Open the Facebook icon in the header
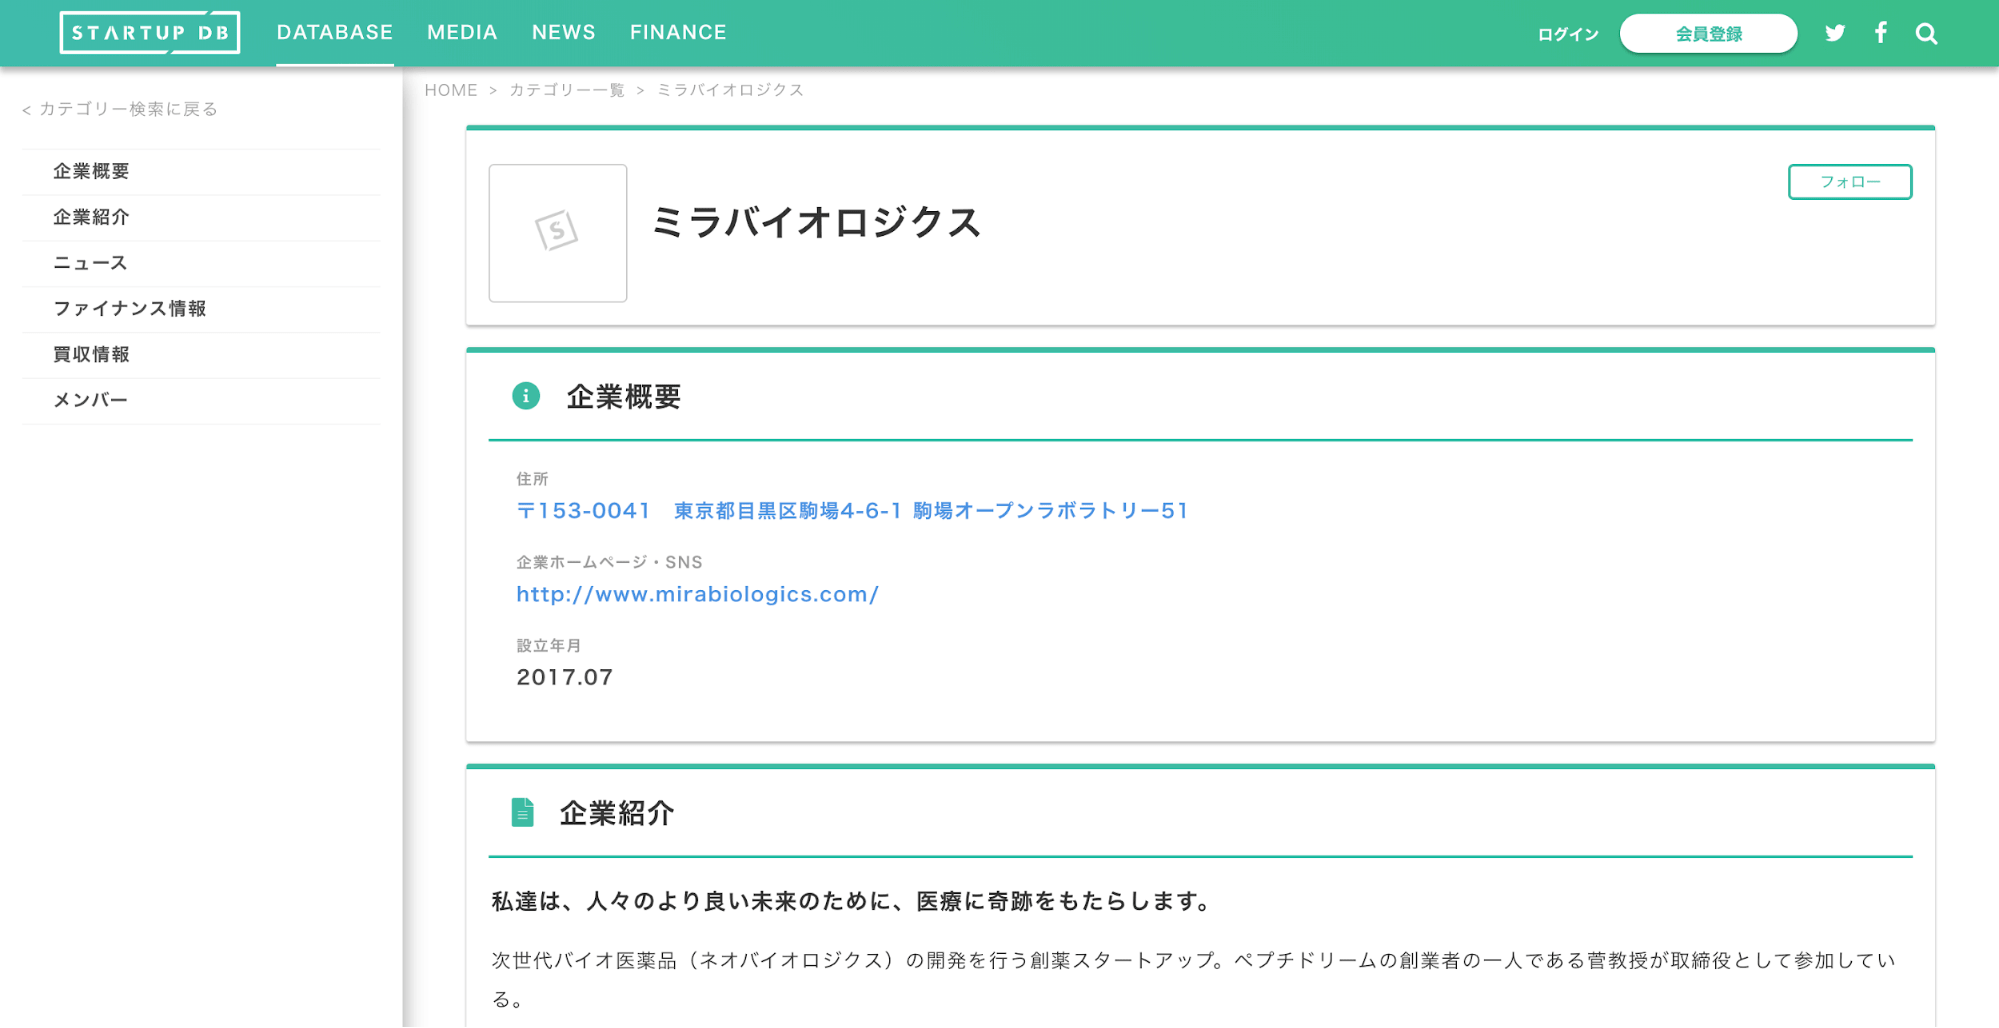 1881,33
